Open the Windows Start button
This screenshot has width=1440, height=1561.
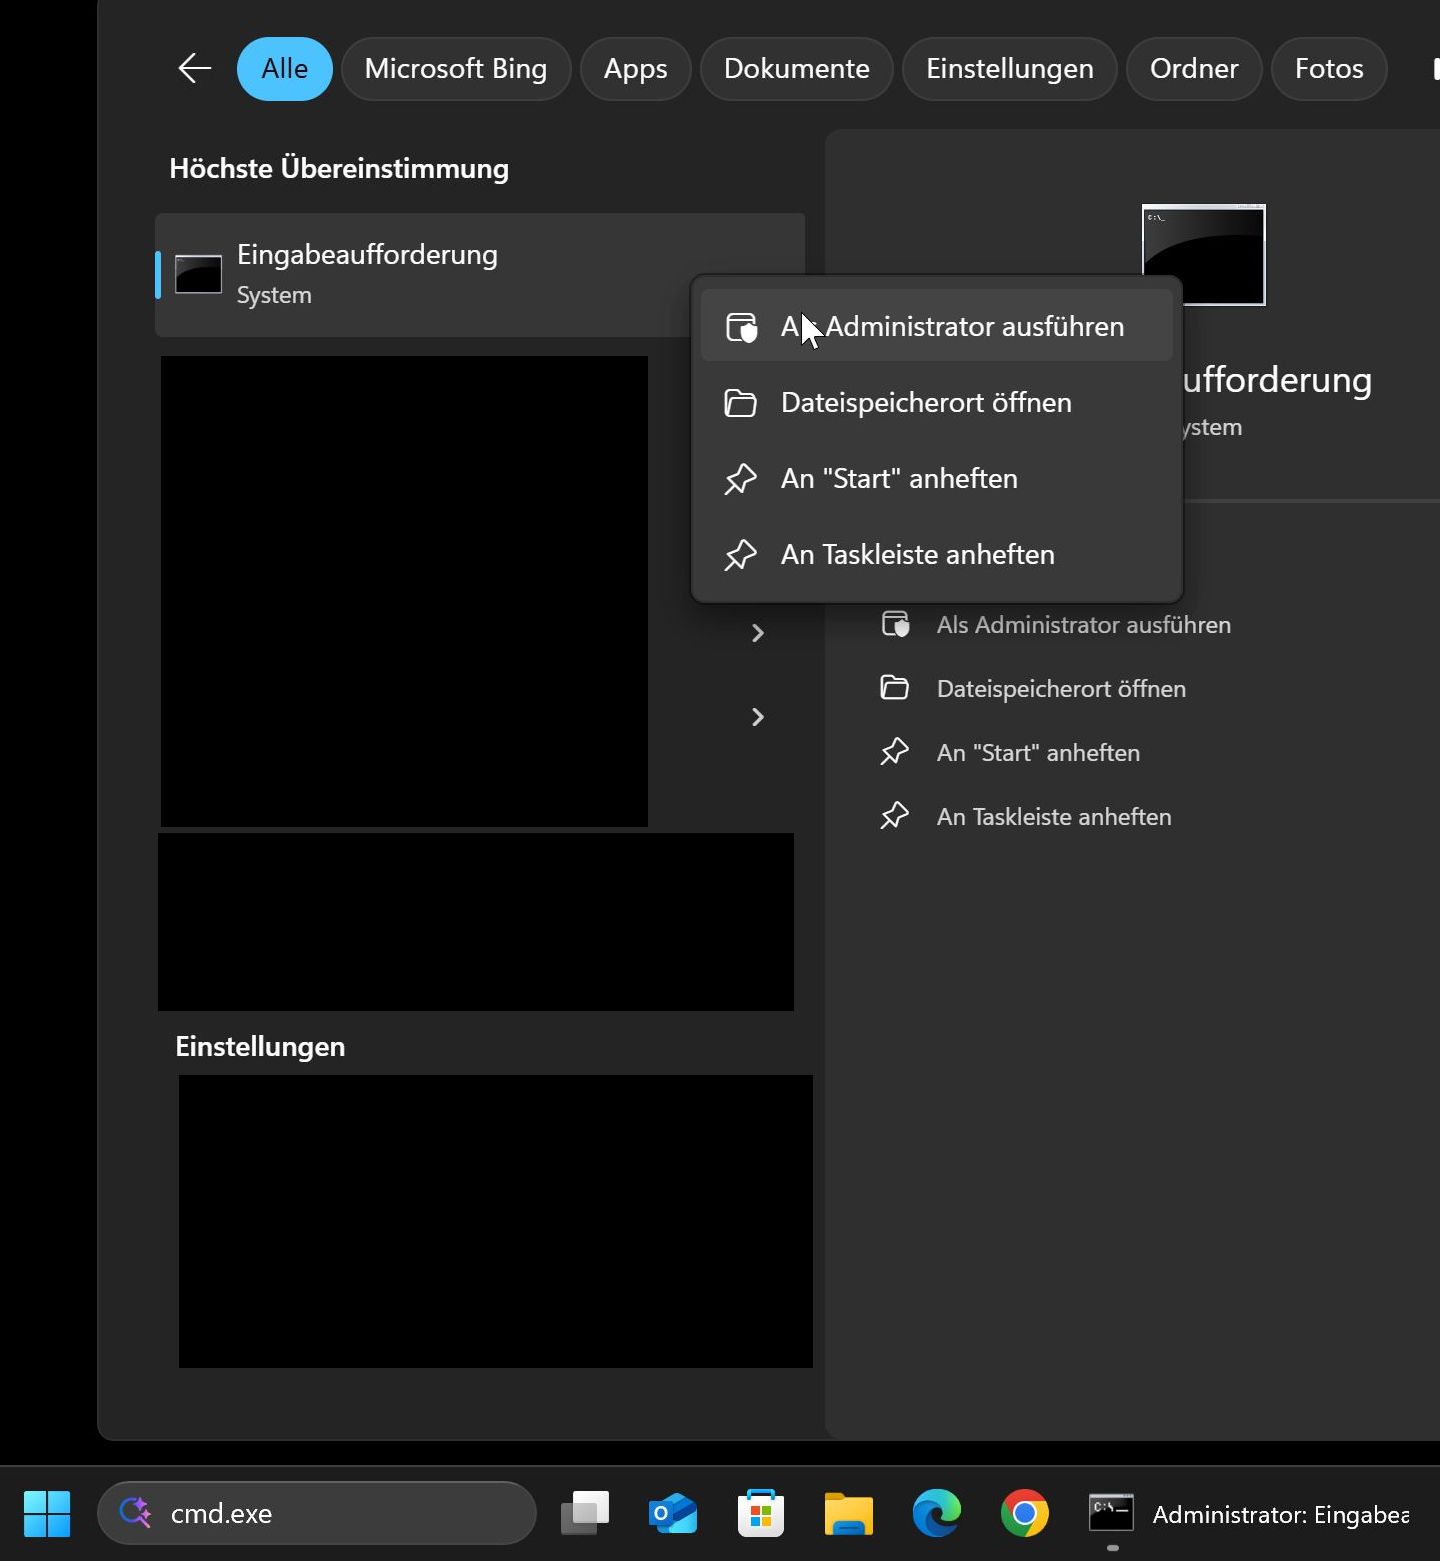pyautogui.click(x=47, y=1513)
